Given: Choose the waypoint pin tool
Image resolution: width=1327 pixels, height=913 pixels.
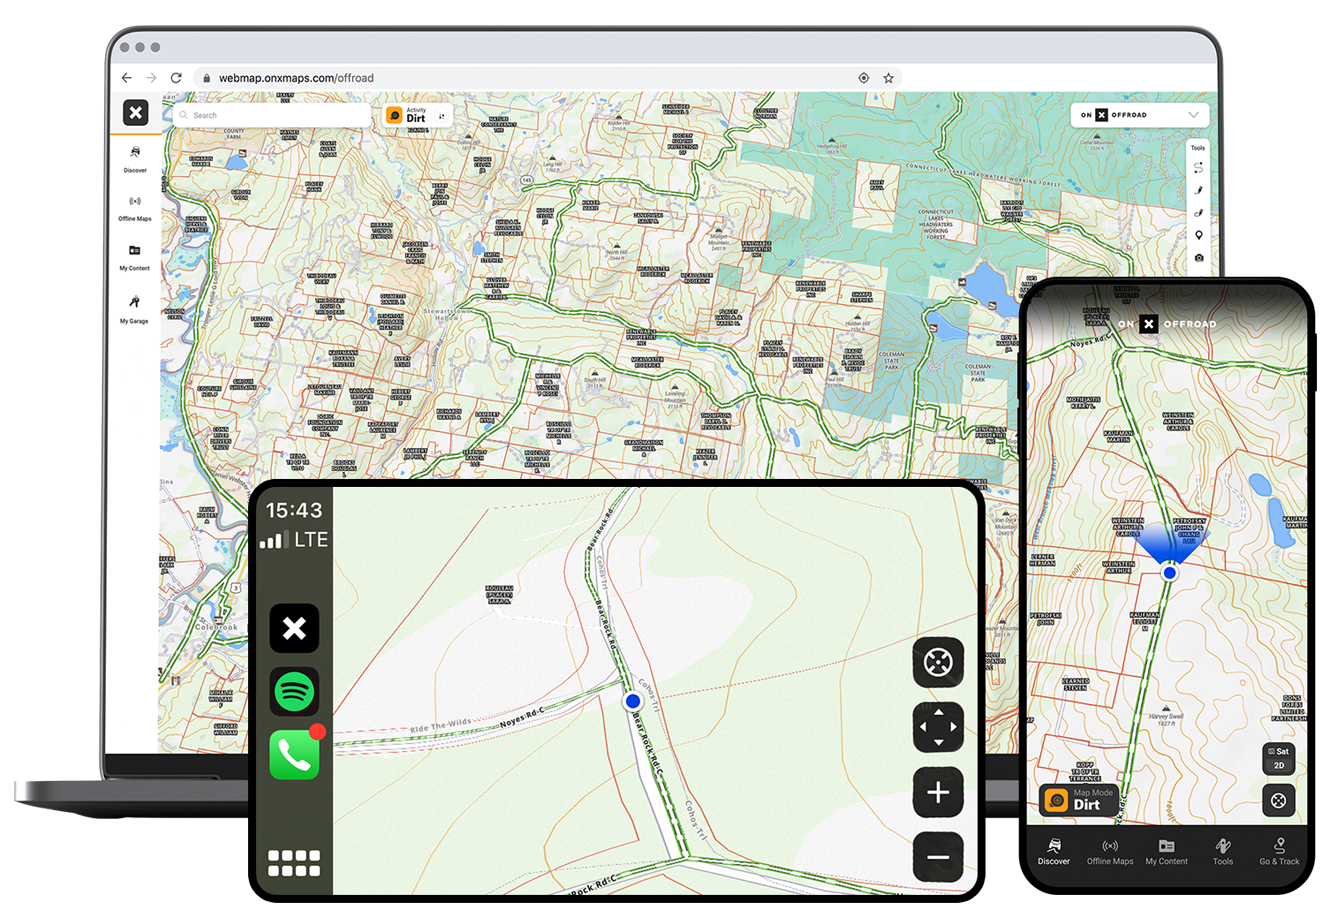Looking at the screenshot, I should [1198, 235].
